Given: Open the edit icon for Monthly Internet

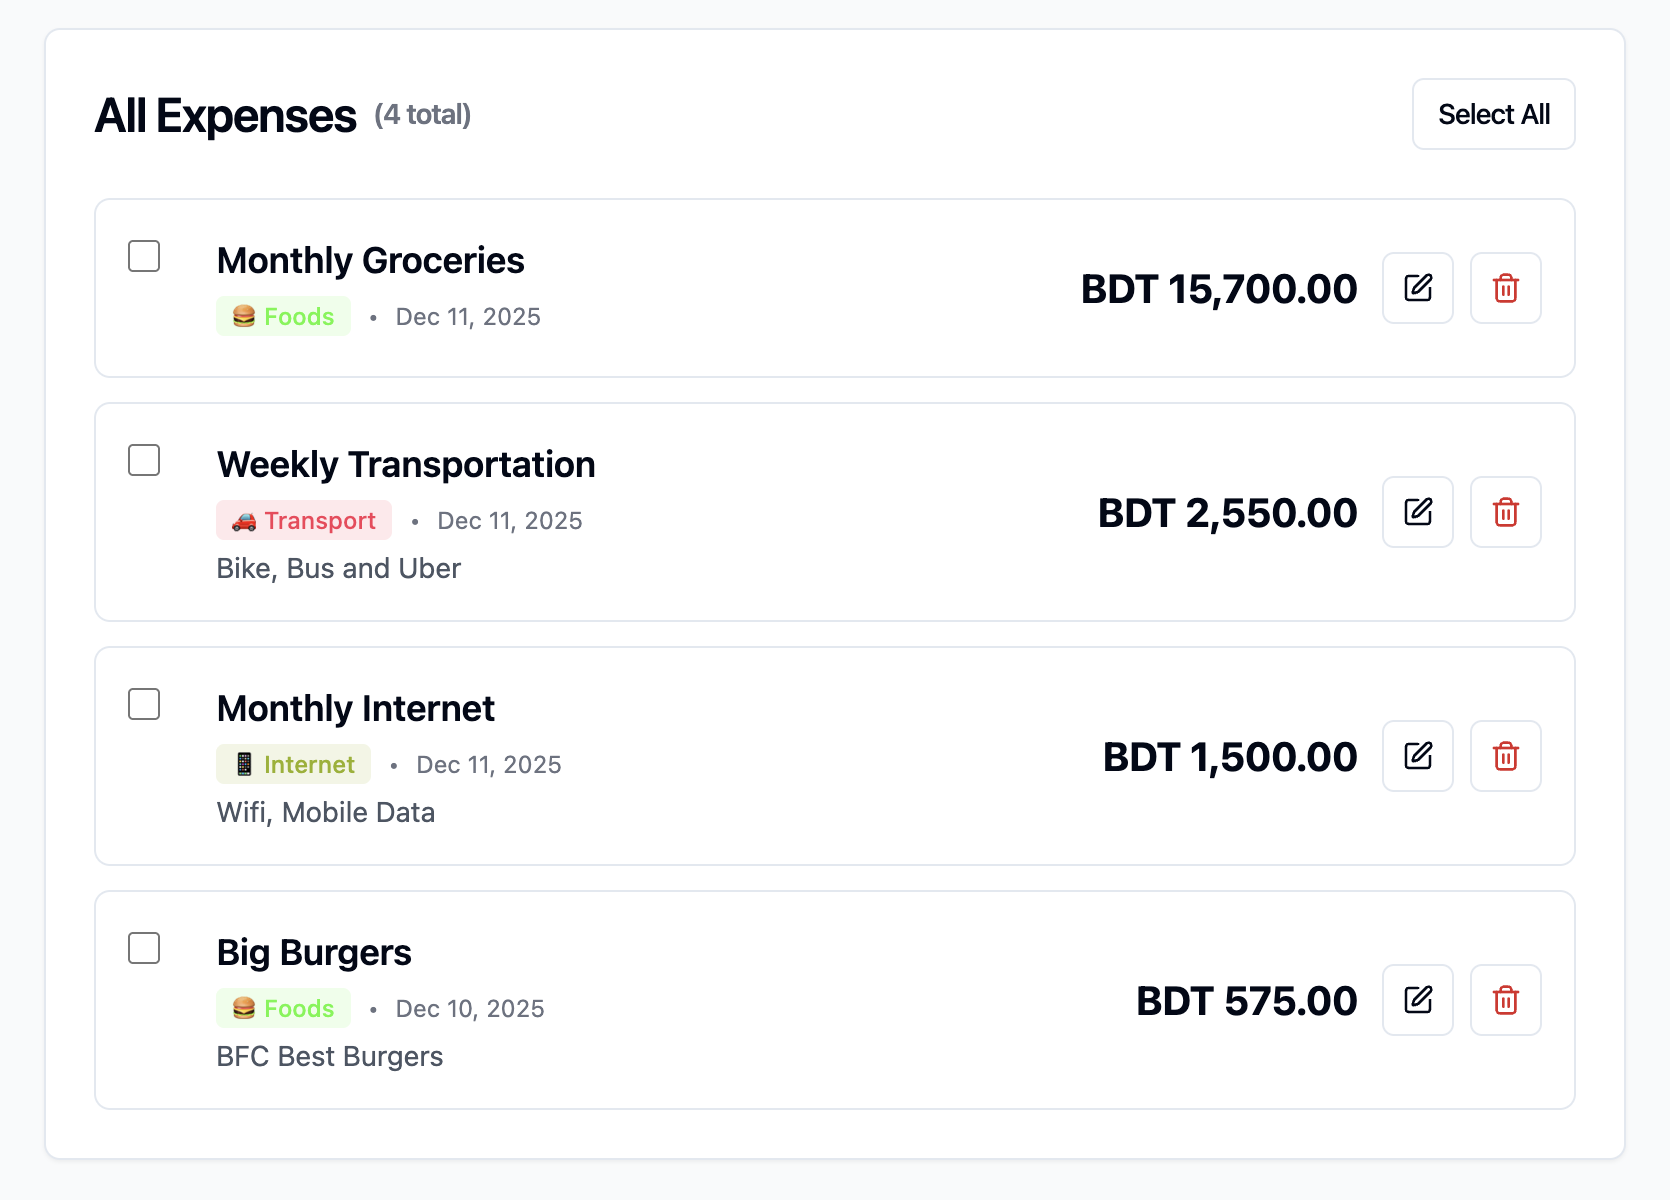Looking at the screenshot, I should coord(1417,756).
